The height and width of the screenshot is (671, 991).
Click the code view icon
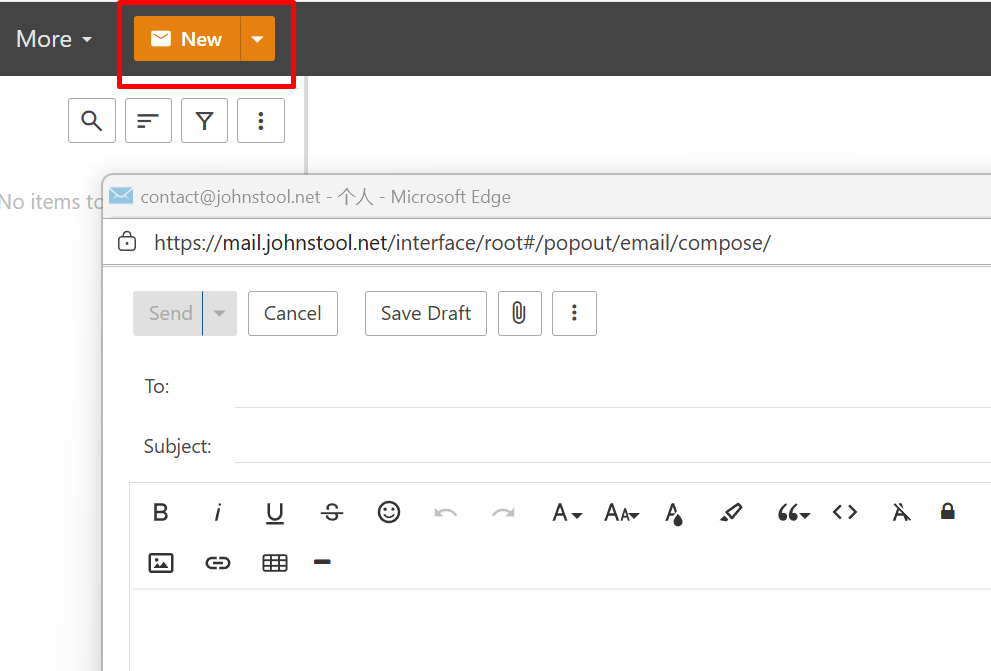[x=845, y=512]
